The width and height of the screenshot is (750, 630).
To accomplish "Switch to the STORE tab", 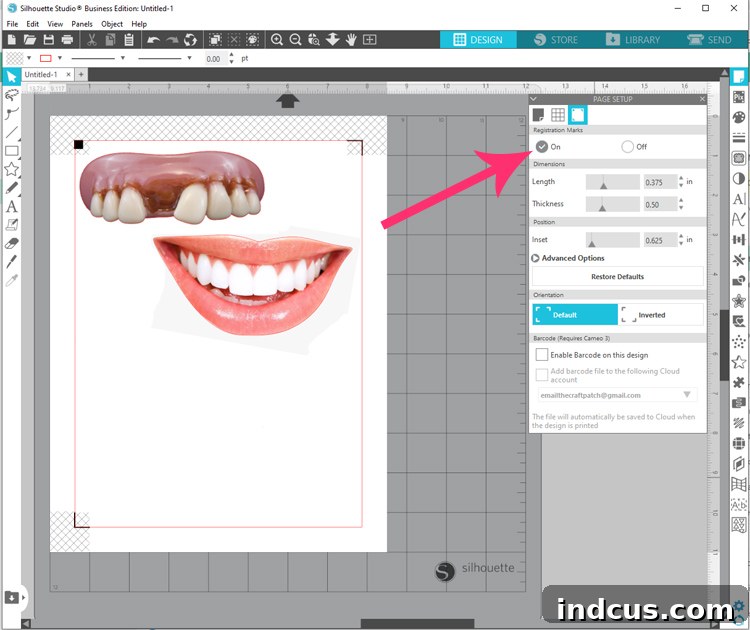I will 556,40.
